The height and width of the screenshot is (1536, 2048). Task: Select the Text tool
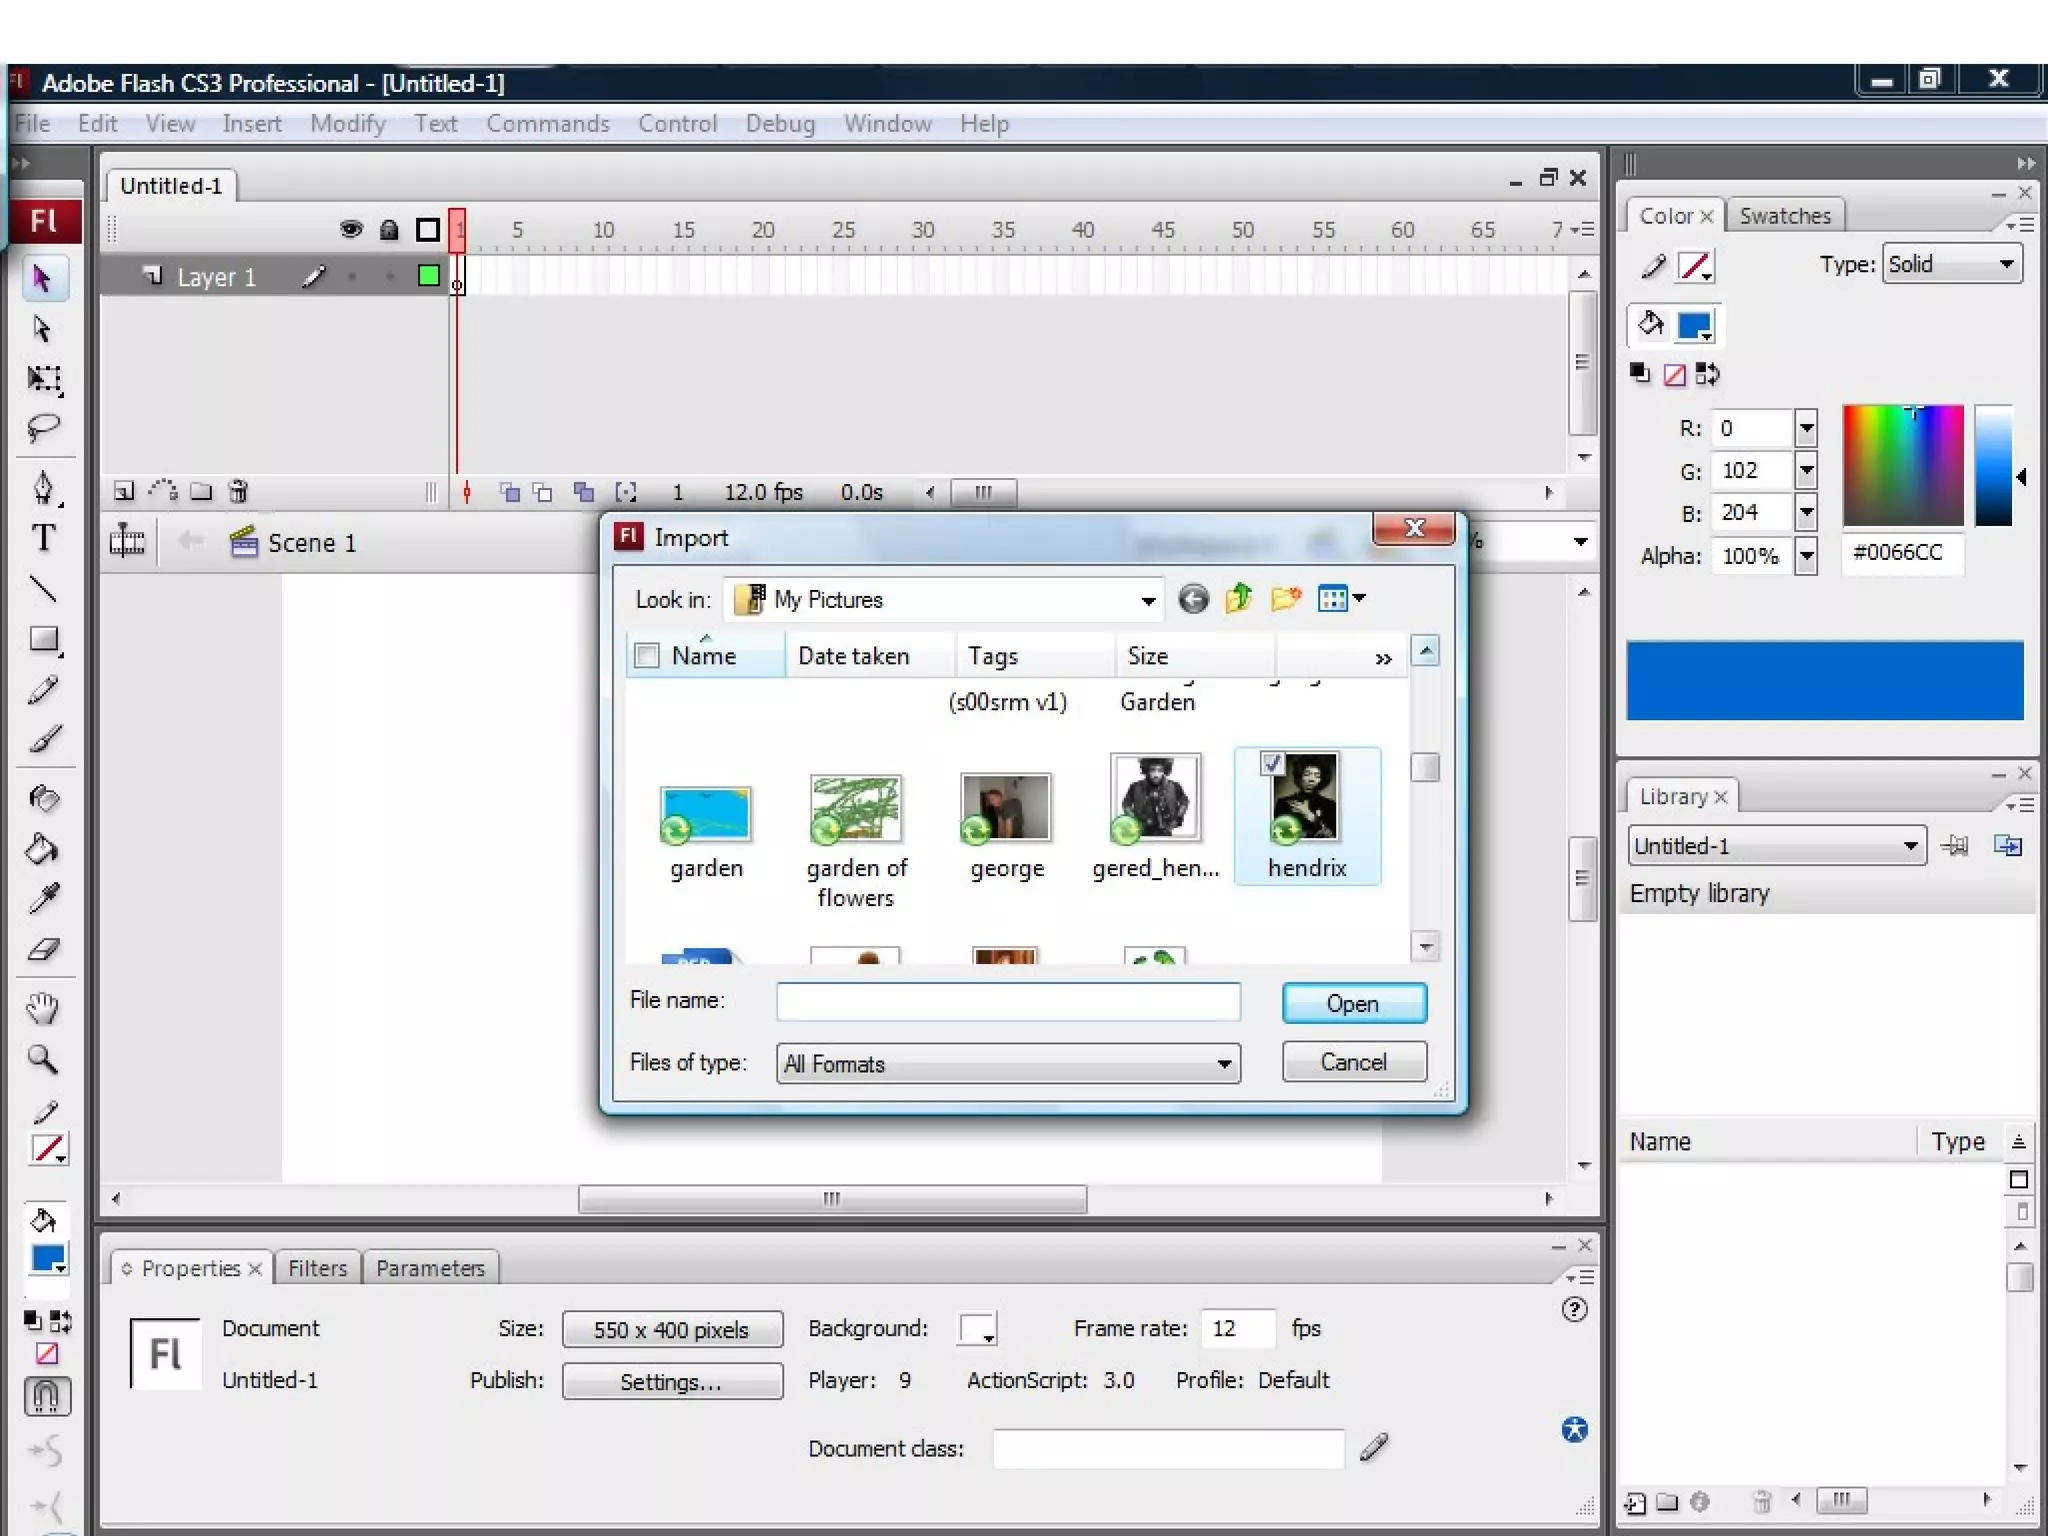[43, 538]
